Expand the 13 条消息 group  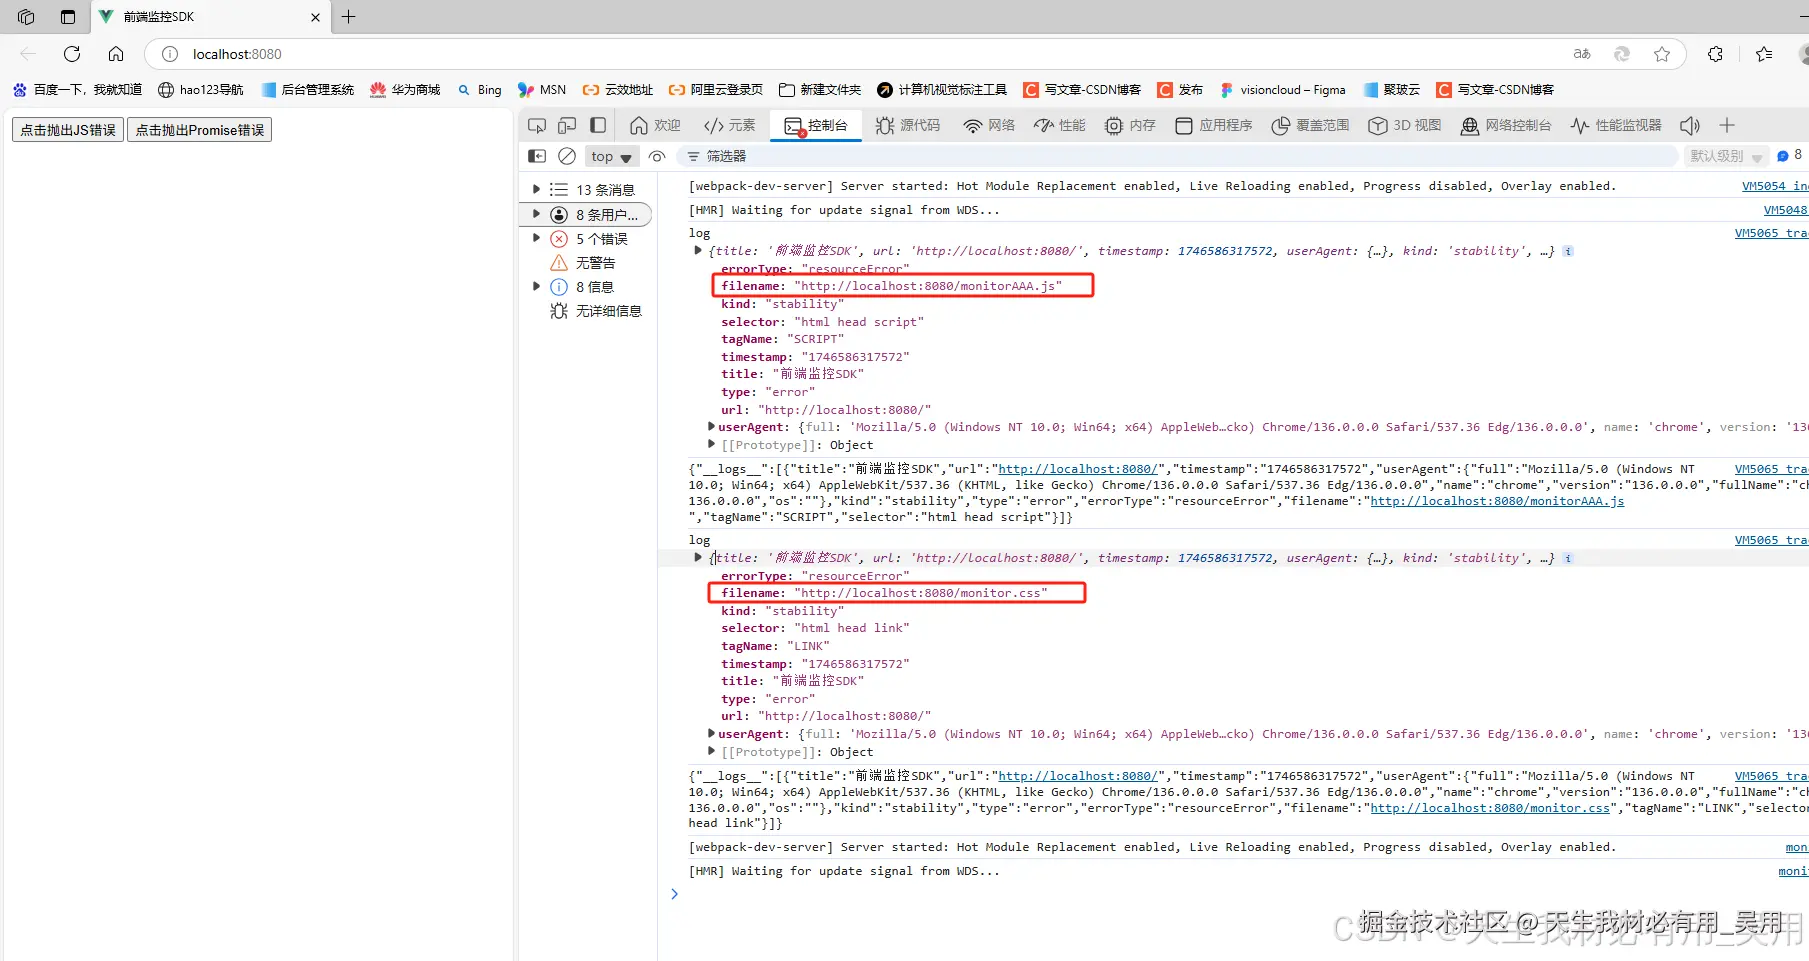pos(537,189)
